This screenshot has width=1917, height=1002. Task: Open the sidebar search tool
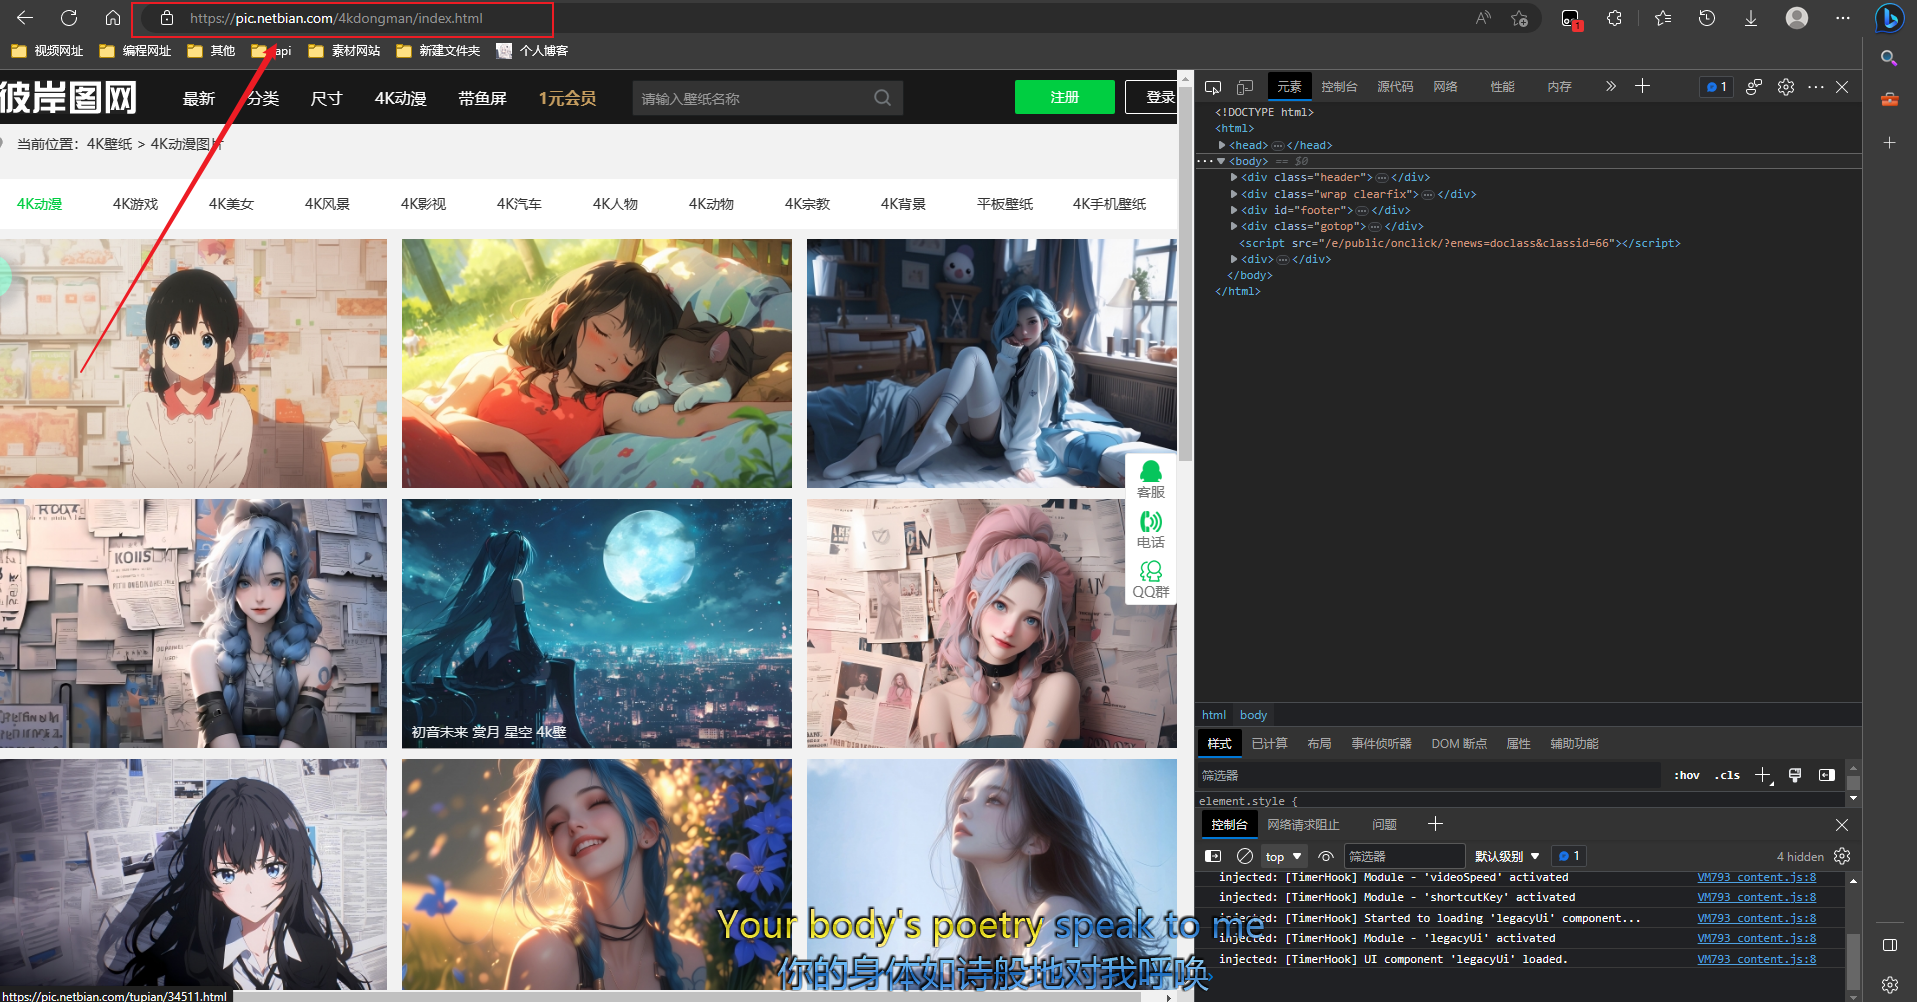click(x=1889, y=58)
